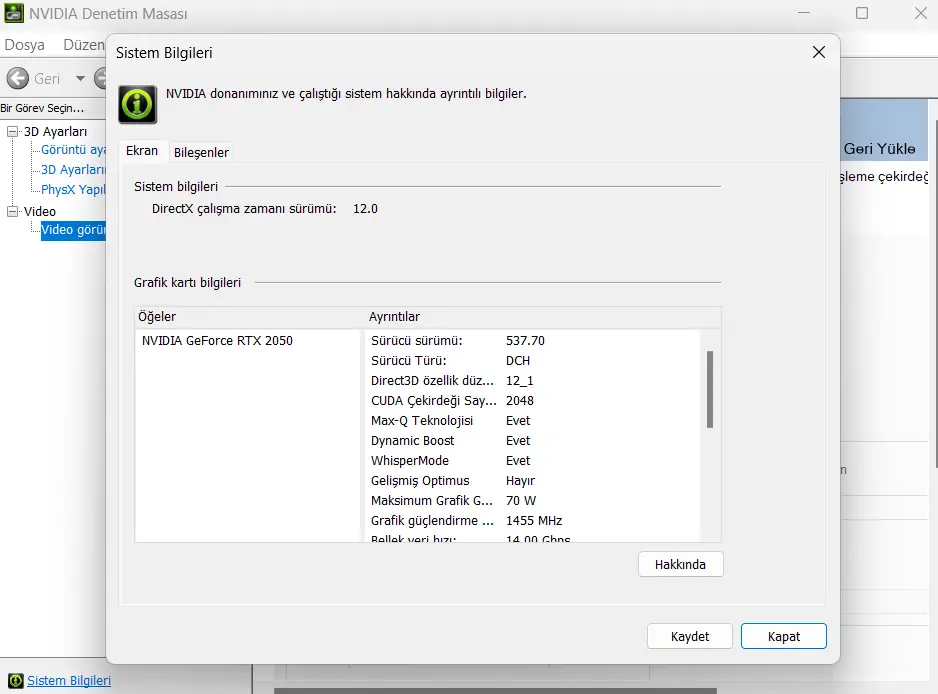Screen dimensions: 938x694
Task: Select the NVIDIA GeForce RTX 2050 list item
Action: click(217, 340)
